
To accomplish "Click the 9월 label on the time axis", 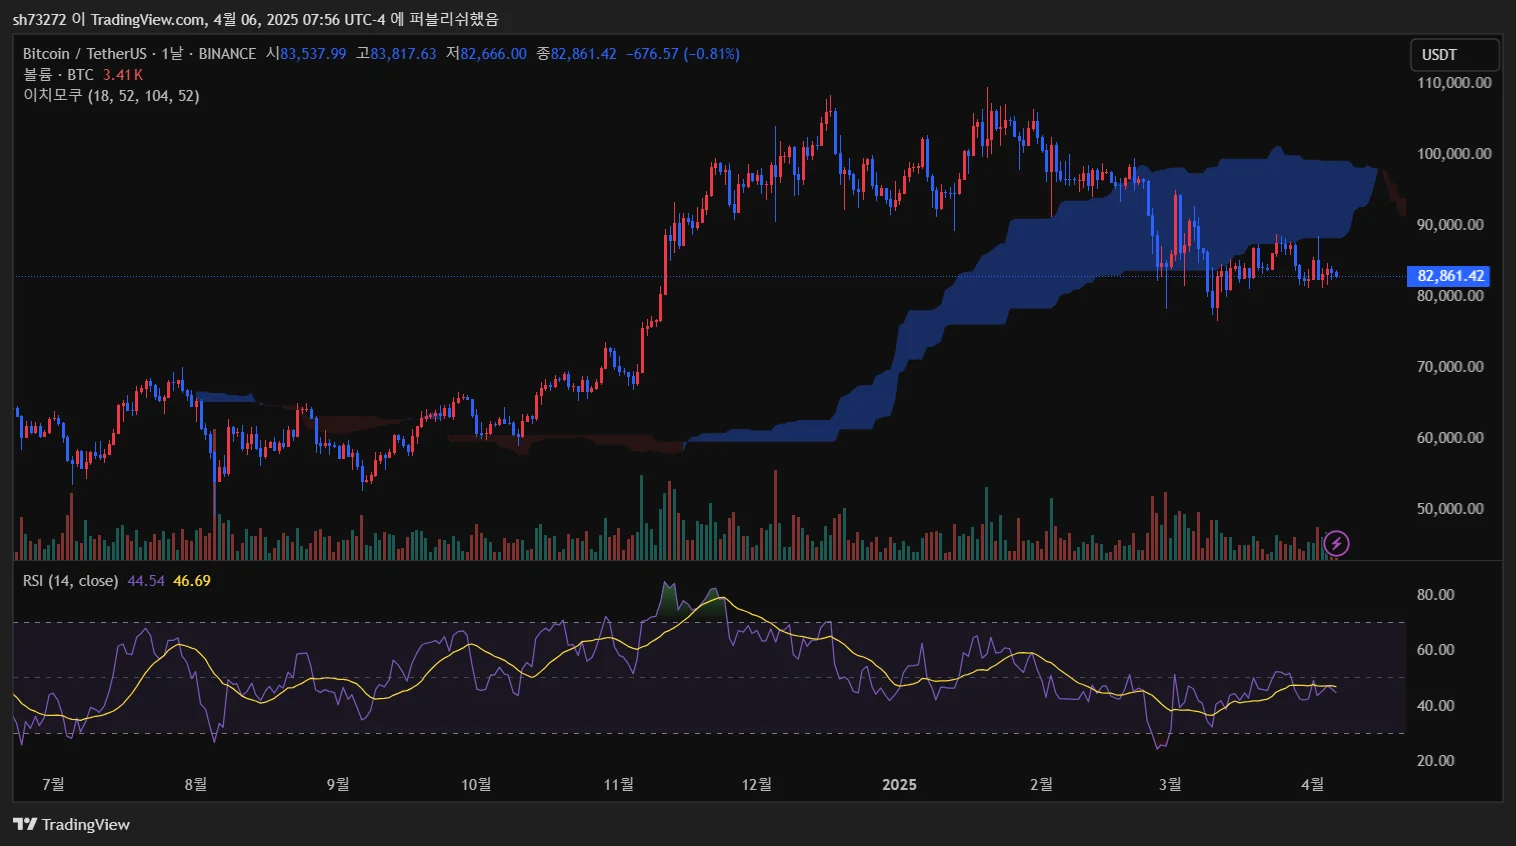I will click(338, 784).
